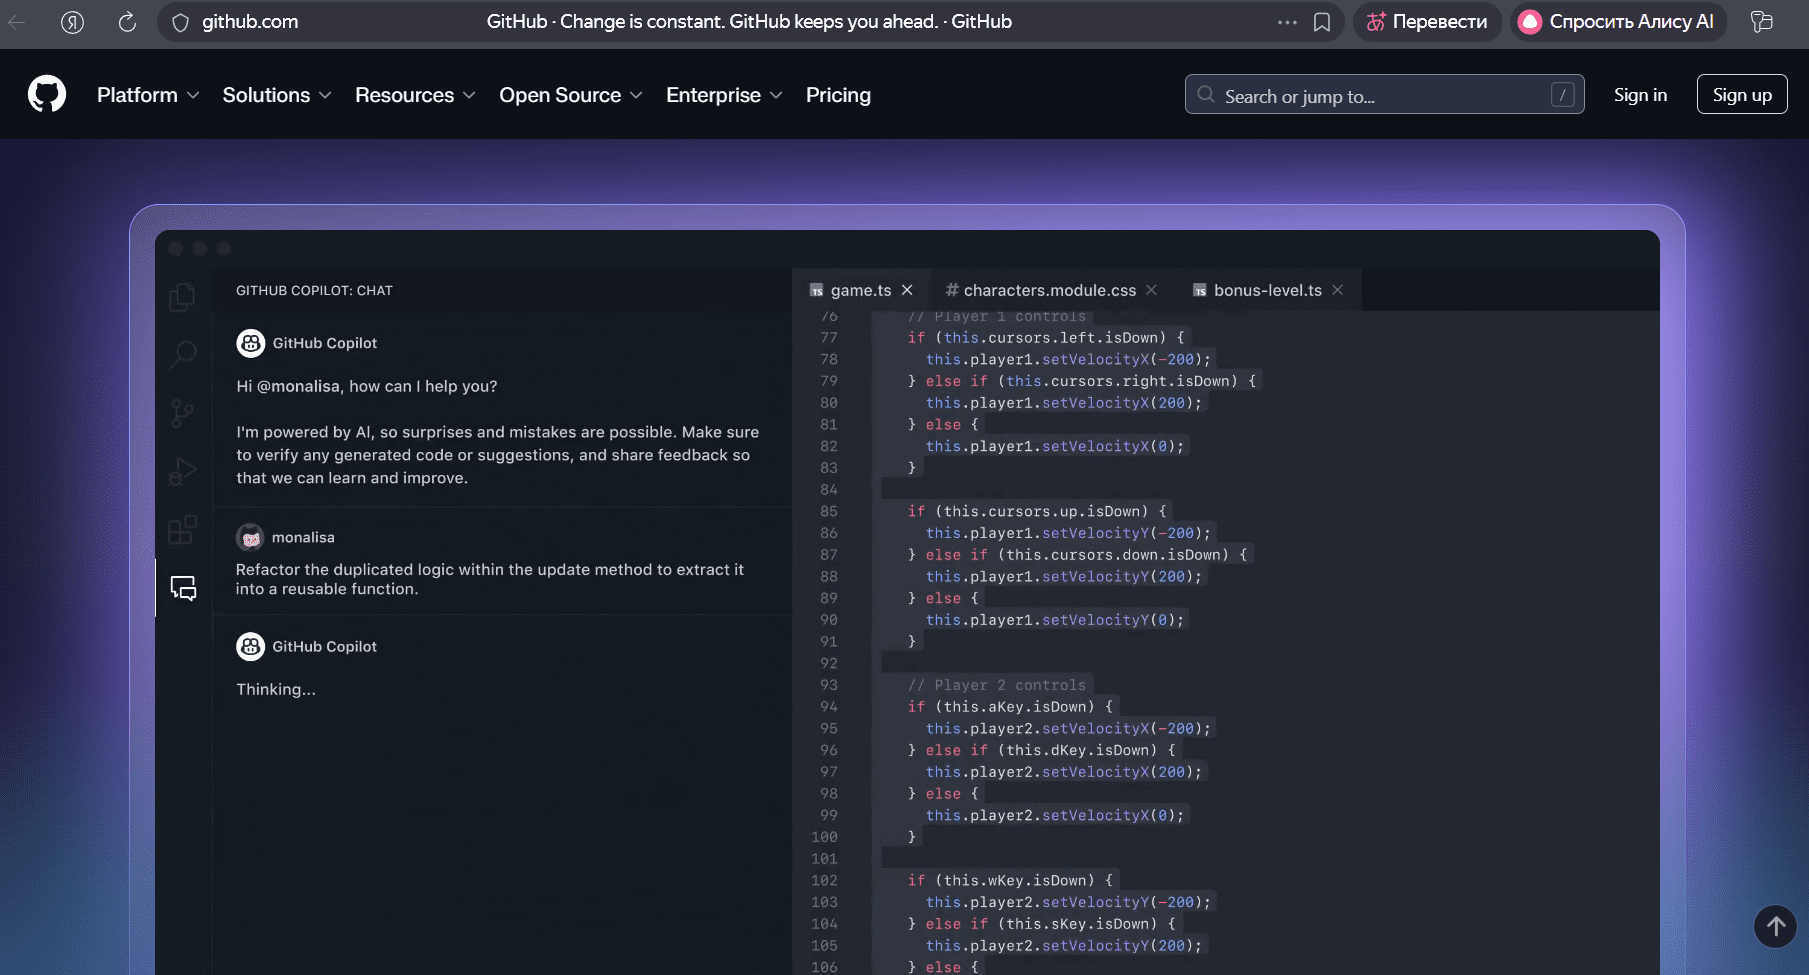This screenshot has height=975, width=1809.
Task: Click the page title "GitHub · Change is constant"
Action: [x=749, y=22]
